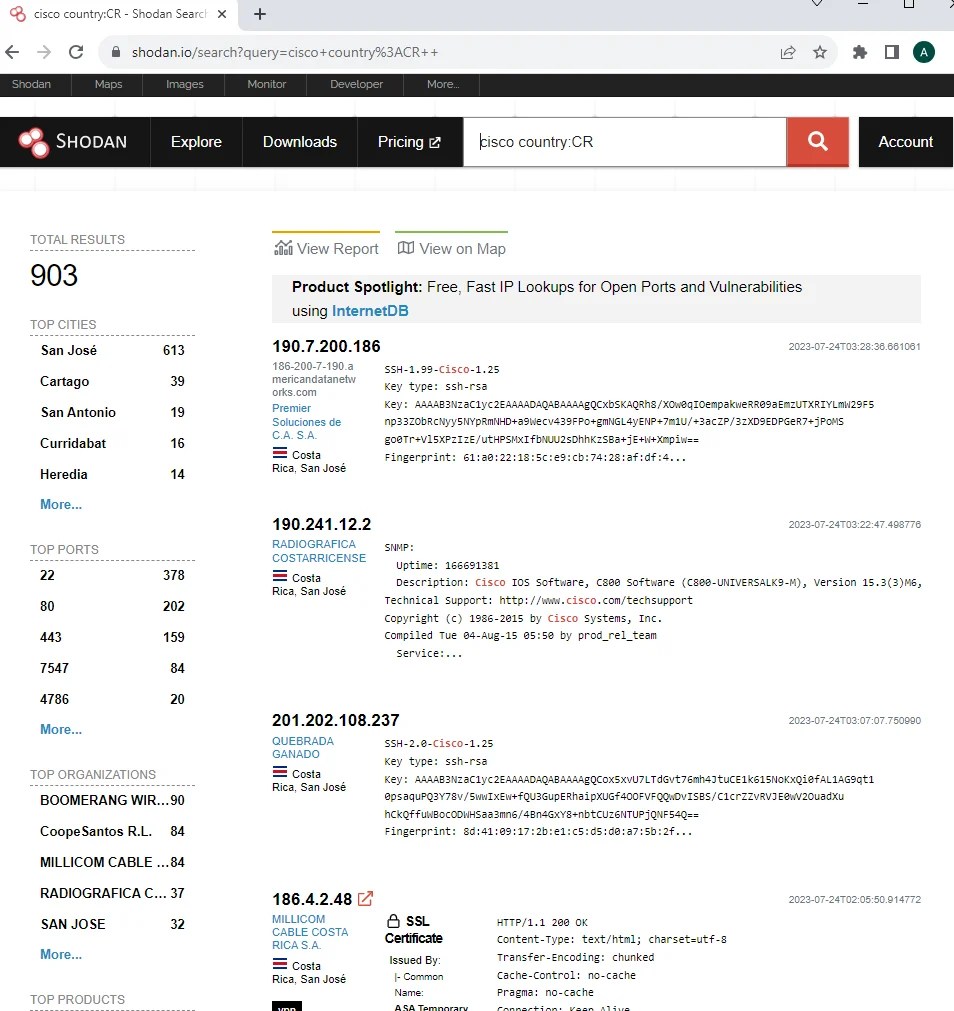The height and width of the screenshot is (1011, 954).
Task: Expand the More... top menu
Action: point(443,84)
